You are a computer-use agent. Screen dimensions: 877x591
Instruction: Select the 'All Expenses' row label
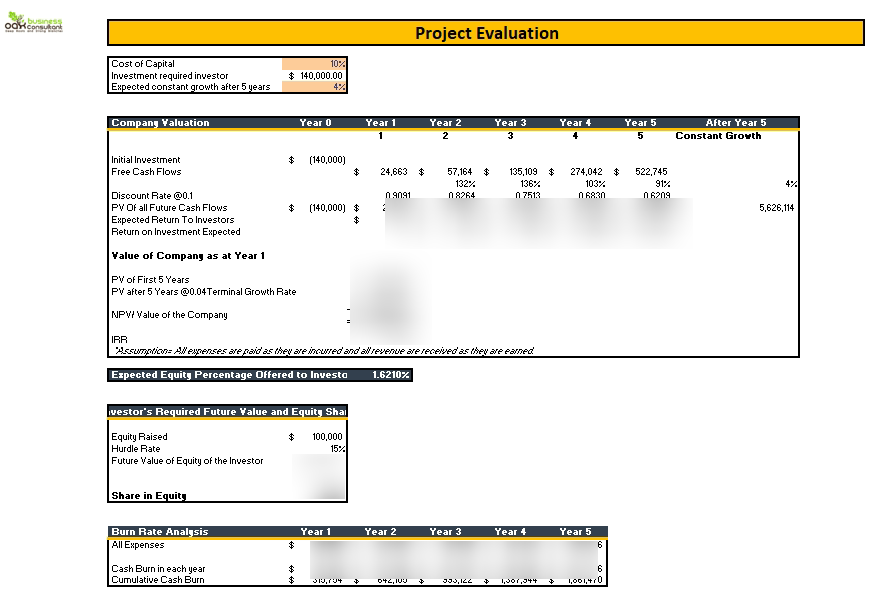tap(138, 545)
